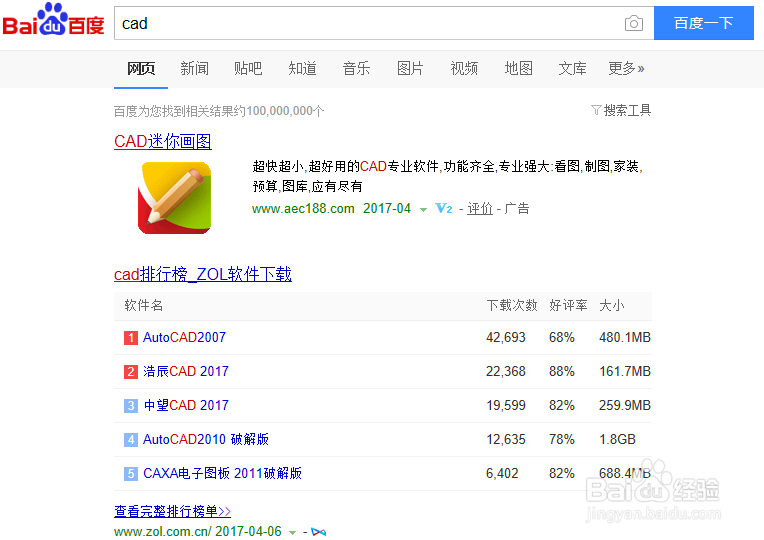Click the search input field containing cad
Screen dimensions: 764x540
pyautogui.click(x=384, y=23)
